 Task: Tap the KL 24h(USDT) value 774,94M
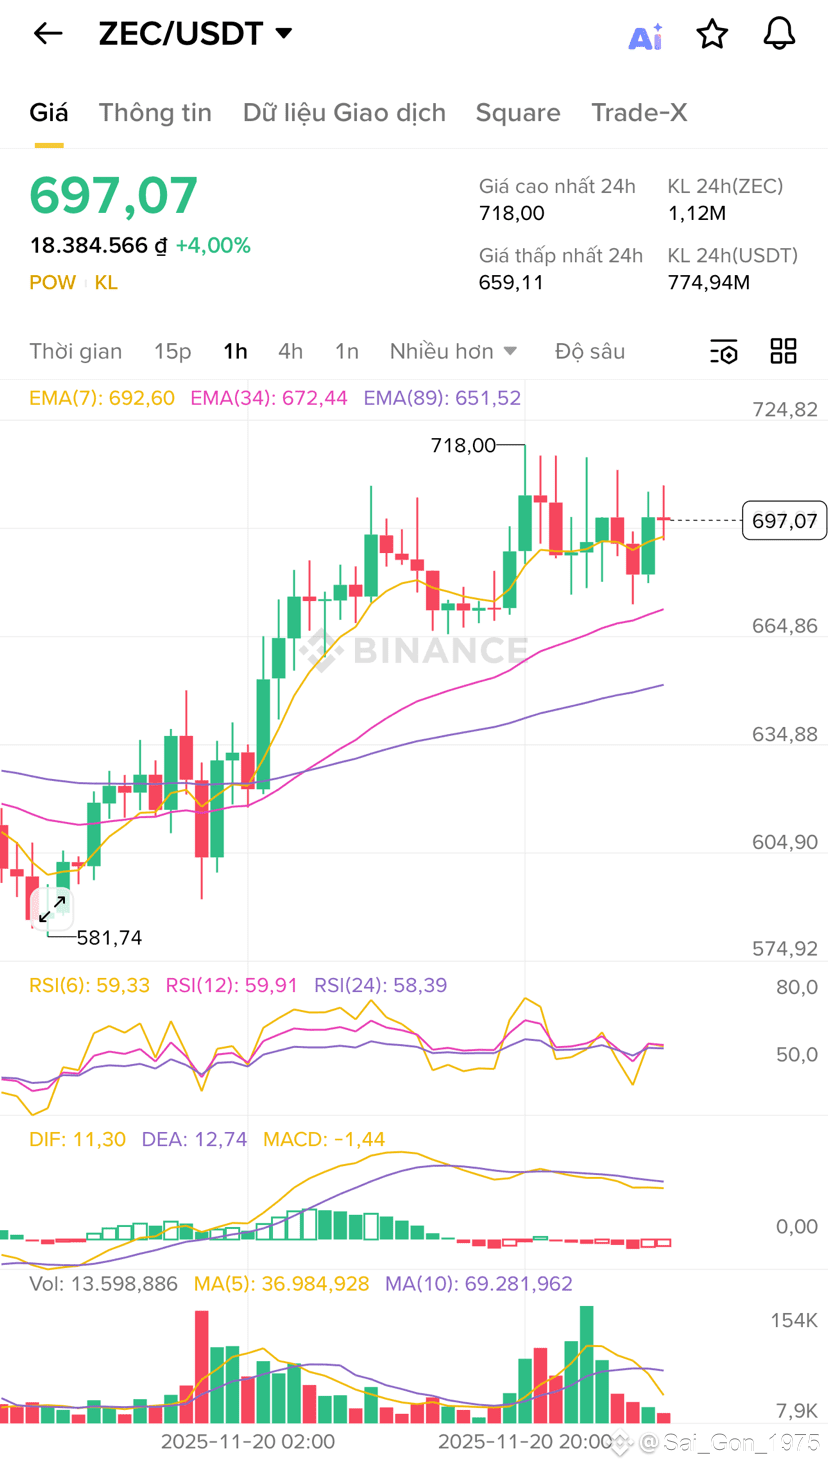pos(709,282)
